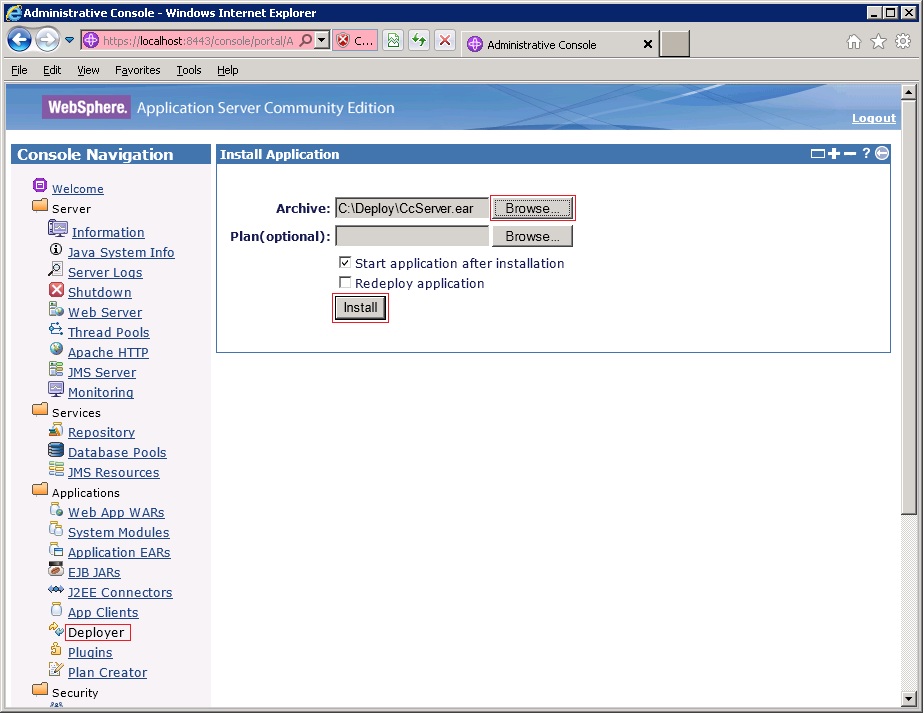This screenshot has width=924, height=713.
Task: Collapse the Applications folder
Action: 40,490
